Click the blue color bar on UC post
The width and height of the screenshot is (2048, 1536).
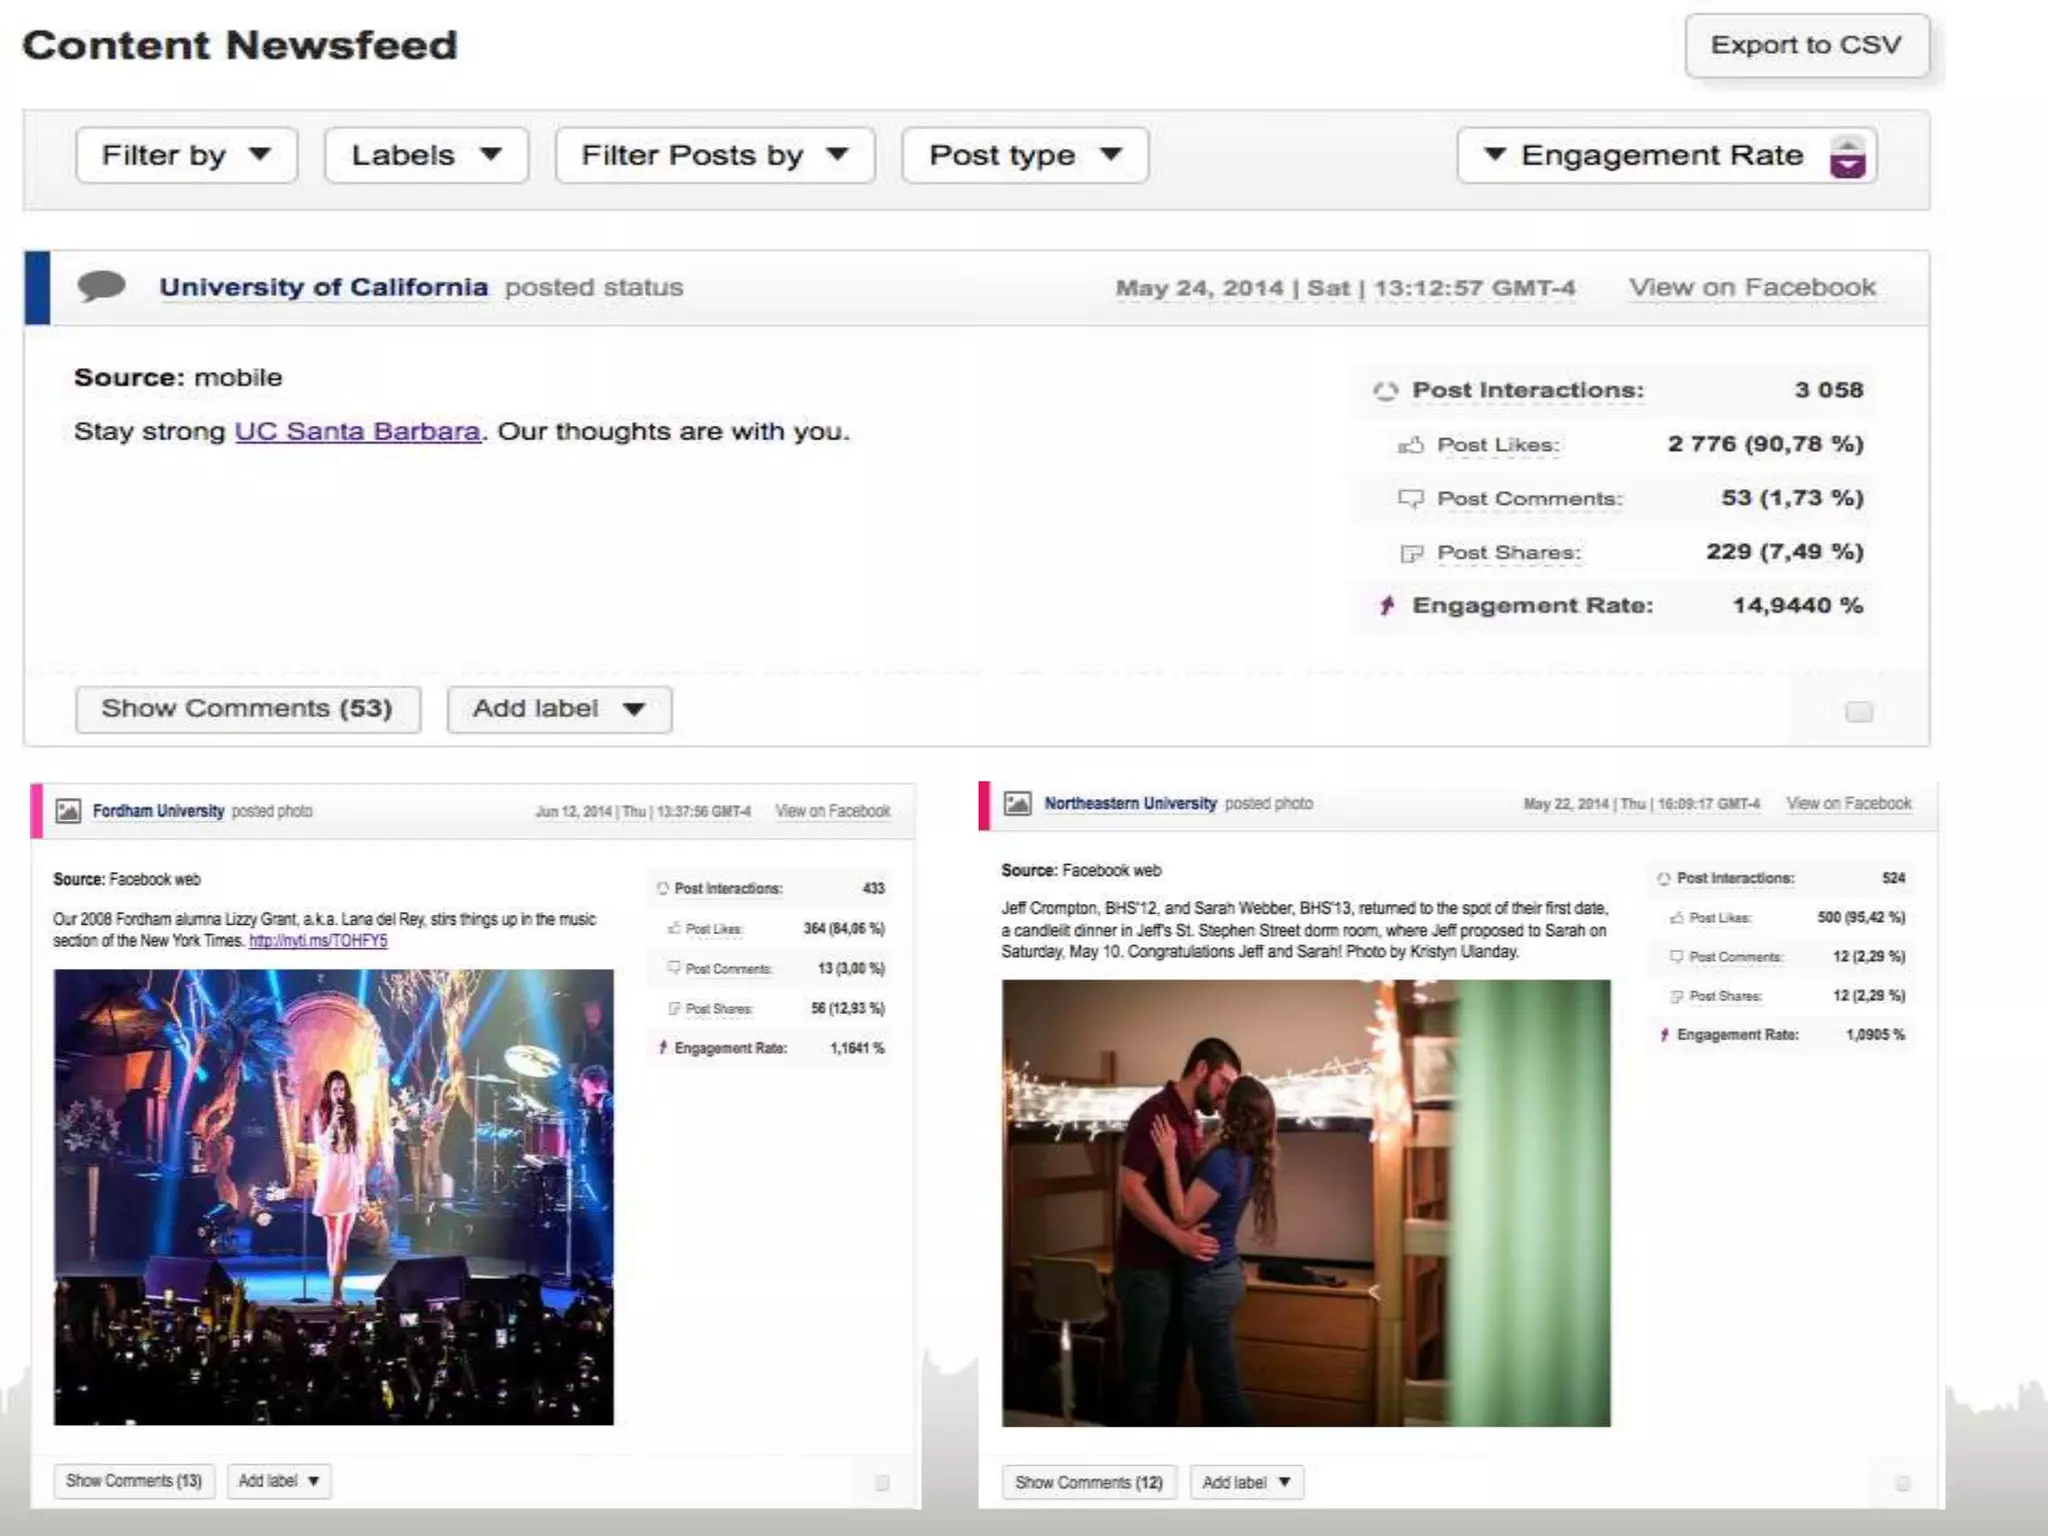pyautogui.click(x=37, y=287)
